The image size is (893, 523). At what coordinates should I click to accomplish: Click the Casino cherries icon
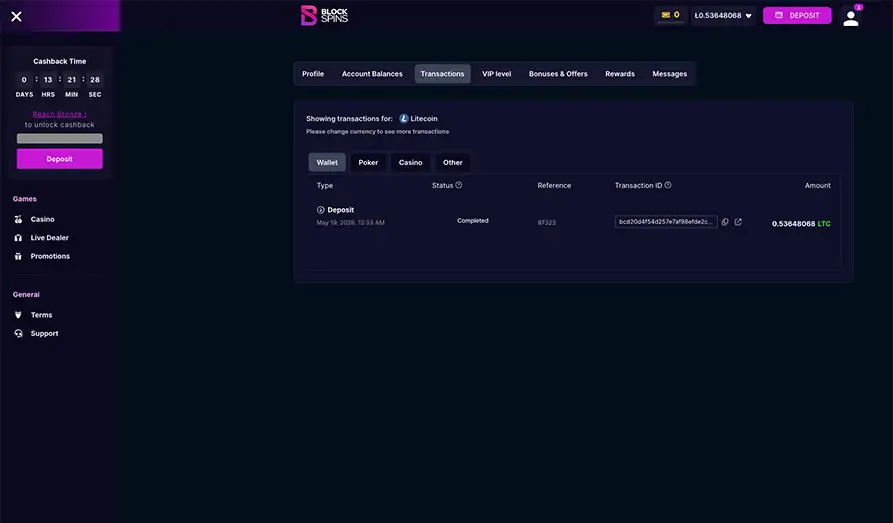pos(18,219)
